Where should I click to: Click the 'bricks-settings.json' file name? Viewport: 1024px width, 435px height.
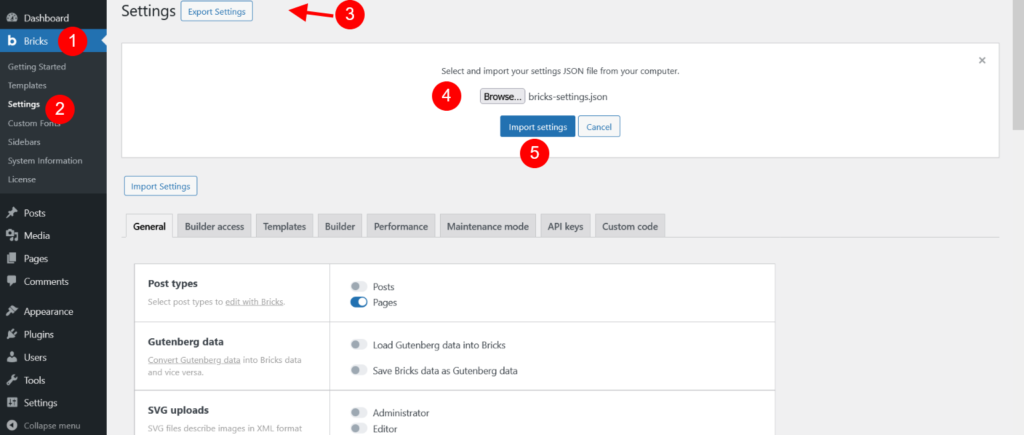tap(568, 97)
